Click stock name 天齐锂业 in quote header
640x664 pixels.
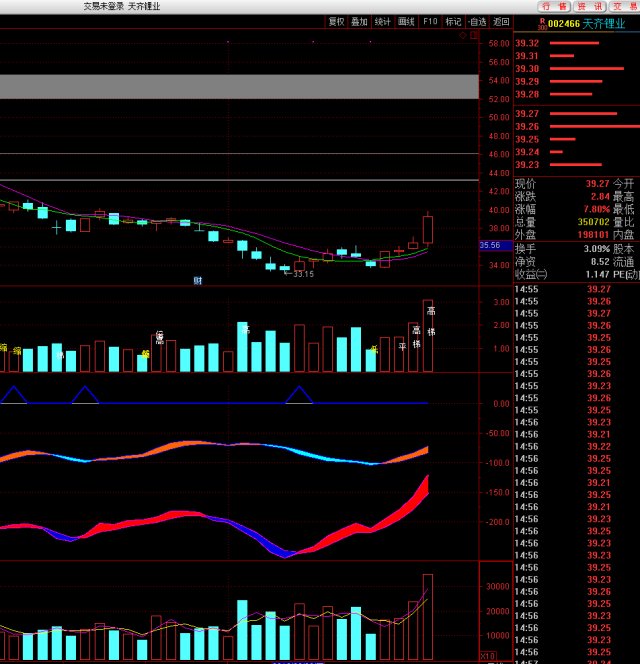point(610,23)
